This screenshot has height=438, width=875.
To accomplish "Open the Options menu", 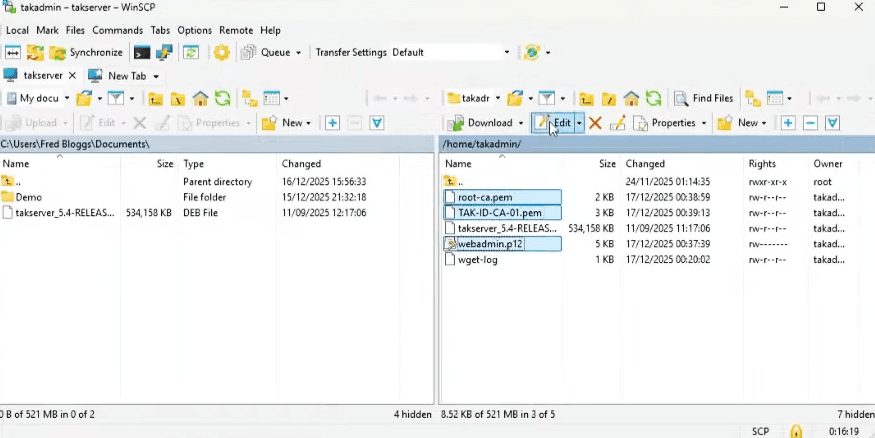I will click(x=195, y=30).
